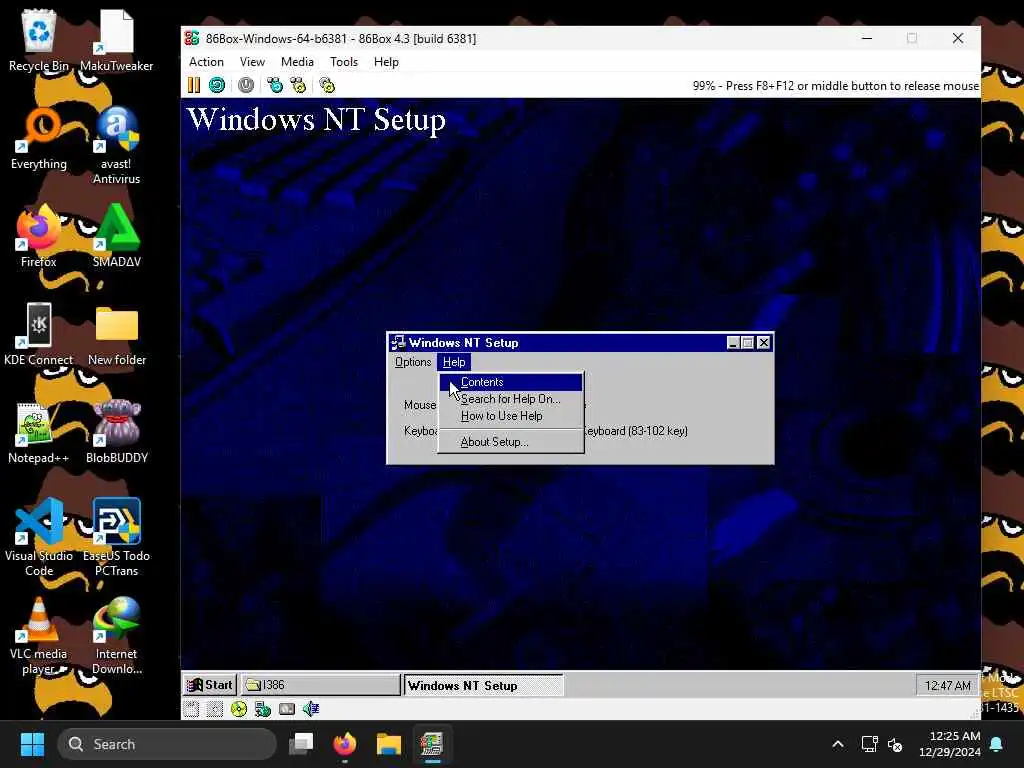Screen dimensions: 1024x768
Task: Click the 86Box taskbar icon
Action: click(432, 744)
